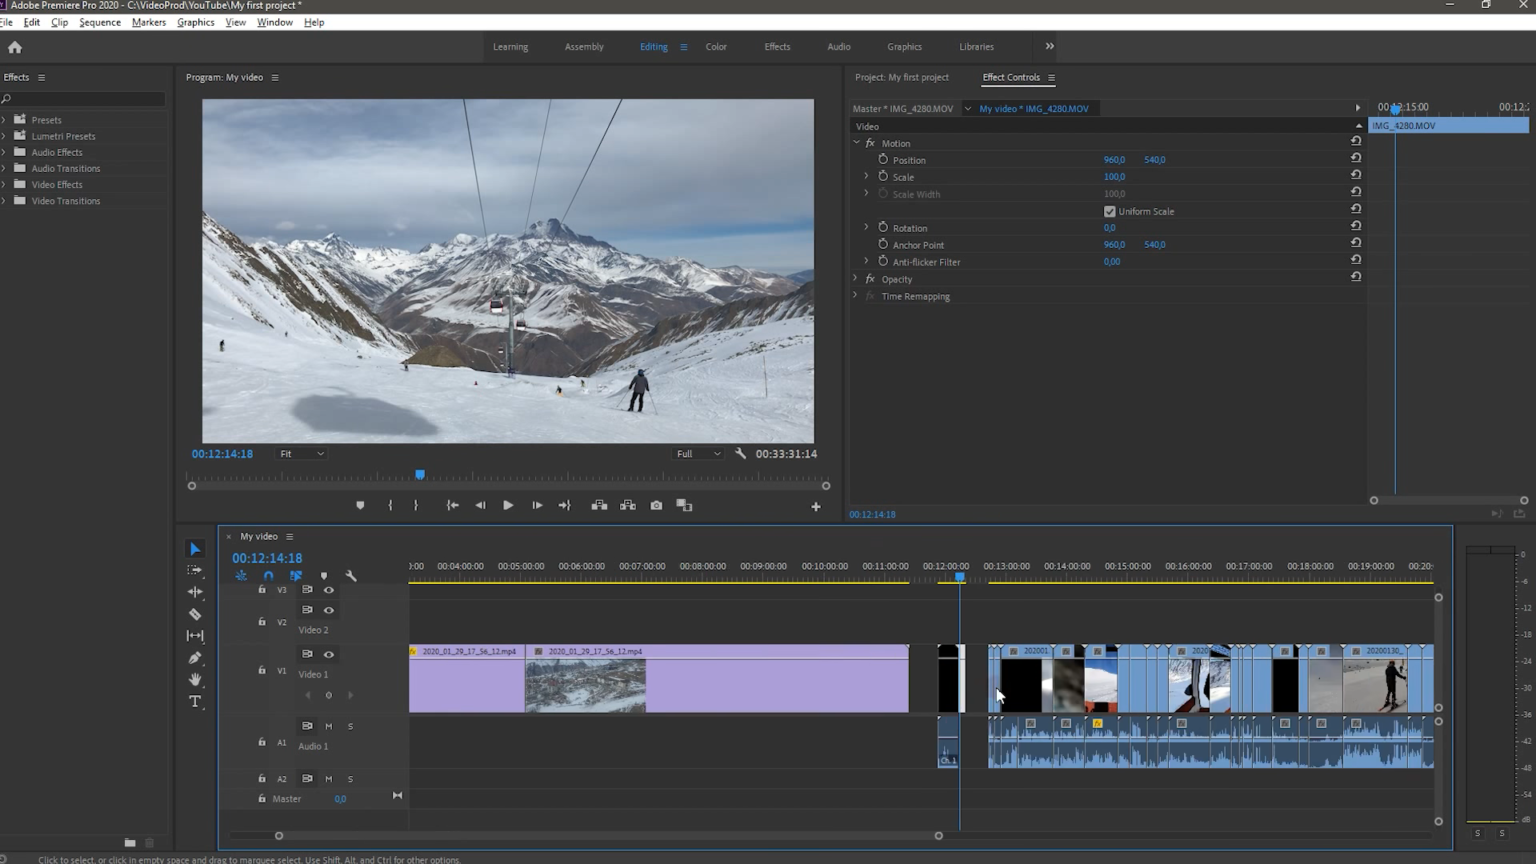1536x864 pixels.
Task: Open the Fit zoom level dropdown
Action: point(301,454)
